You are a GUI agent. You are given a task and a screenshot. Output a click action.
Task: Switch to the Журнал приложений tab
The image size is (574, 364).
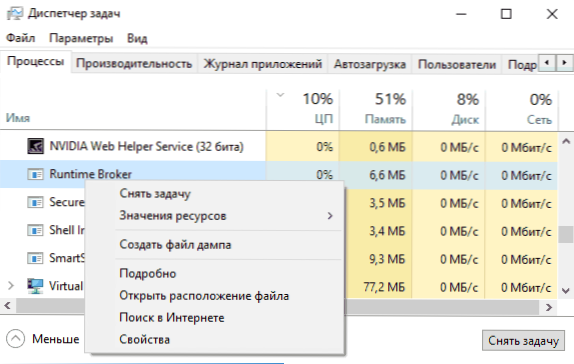pos(262,64)
